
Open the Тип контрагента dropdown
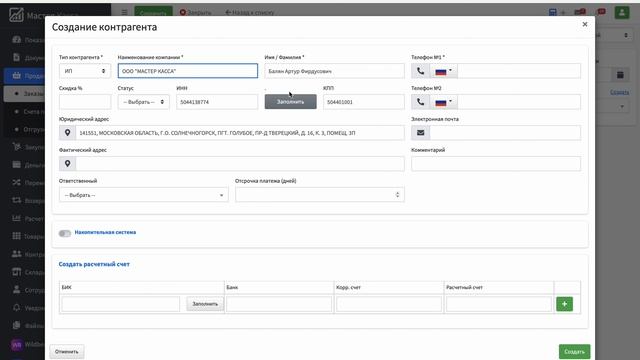coord(84,71)
